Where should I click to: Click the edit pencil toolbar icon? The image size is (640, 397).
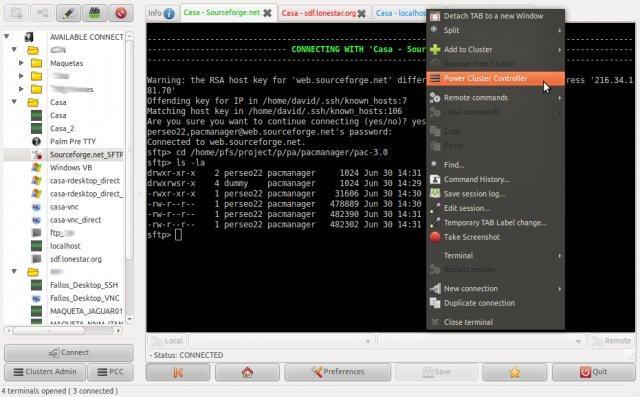[68, 13]
